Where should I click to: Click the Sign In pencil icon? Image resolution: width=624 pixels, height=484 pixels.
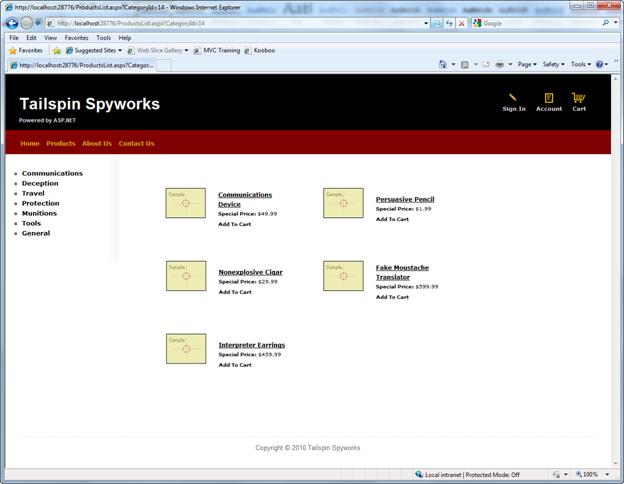(513, 97)
